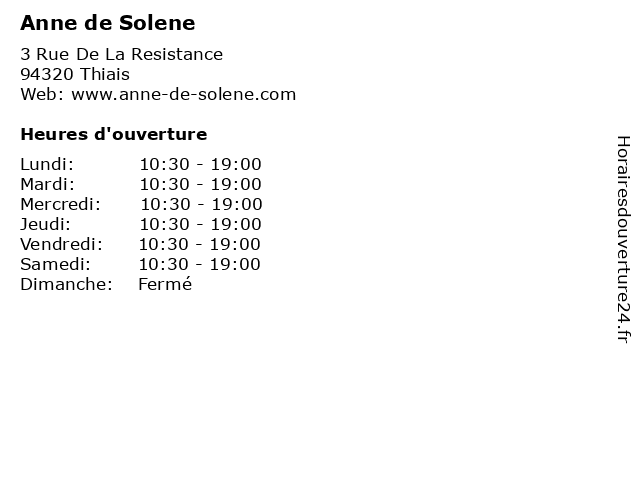Click the Fermé status for Dimanche
The height and width of the screenshot is (480, 640).
click(165, 284)
